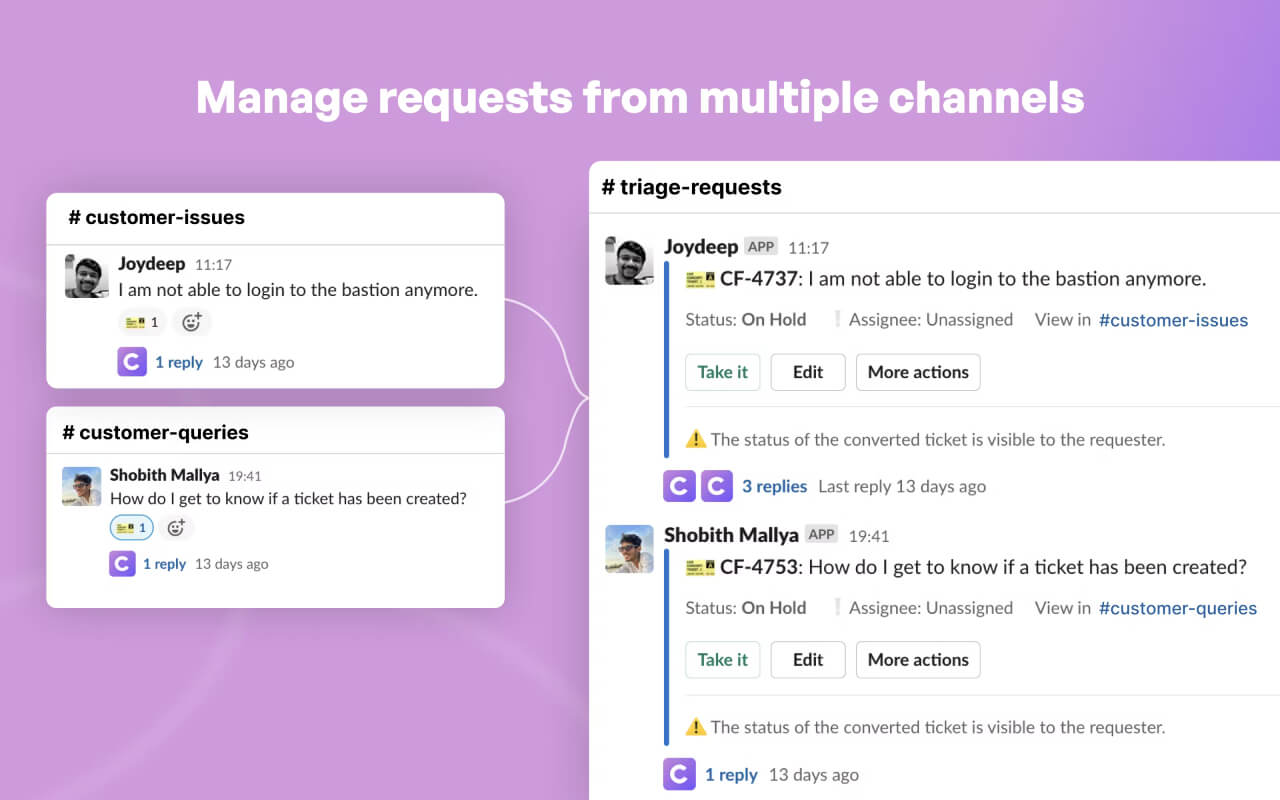Open the 3 replies thread in triage-requests
Screen dimensions: 1280x800
(x=774, y=486)
